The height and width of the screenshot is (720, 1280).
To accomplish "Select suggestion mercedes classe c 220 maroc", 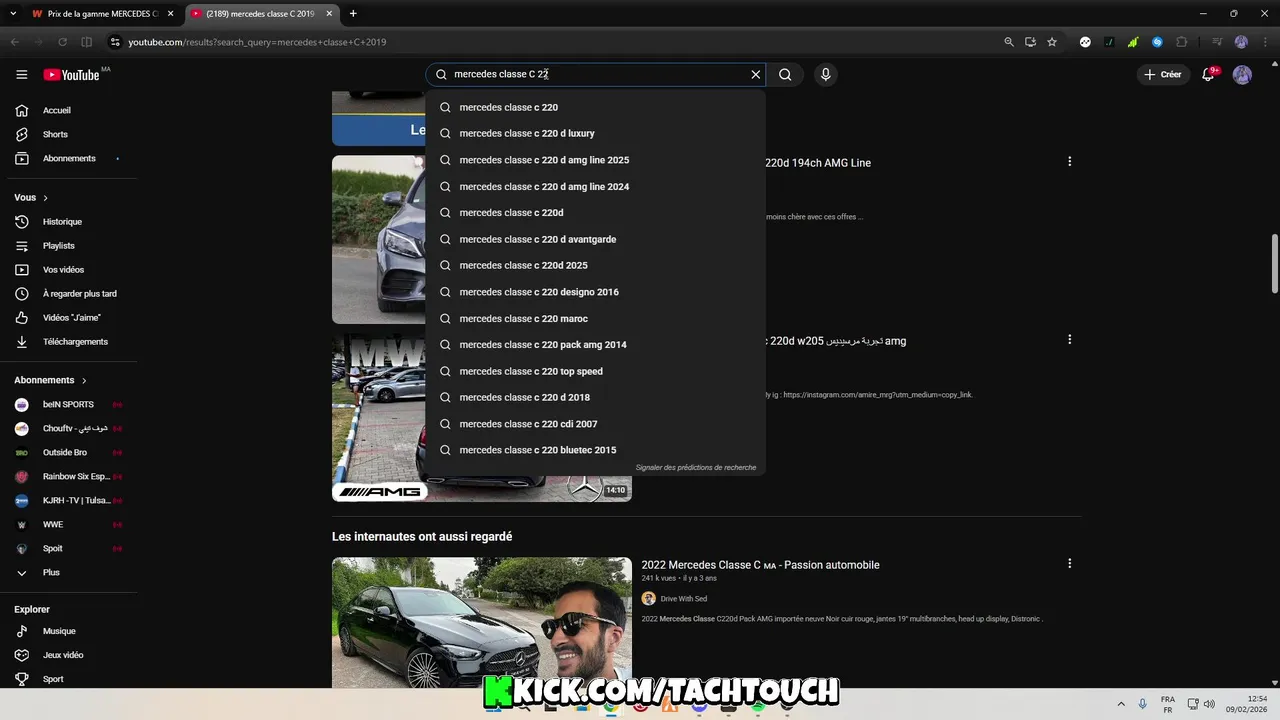I will click(x=595, y=318).
